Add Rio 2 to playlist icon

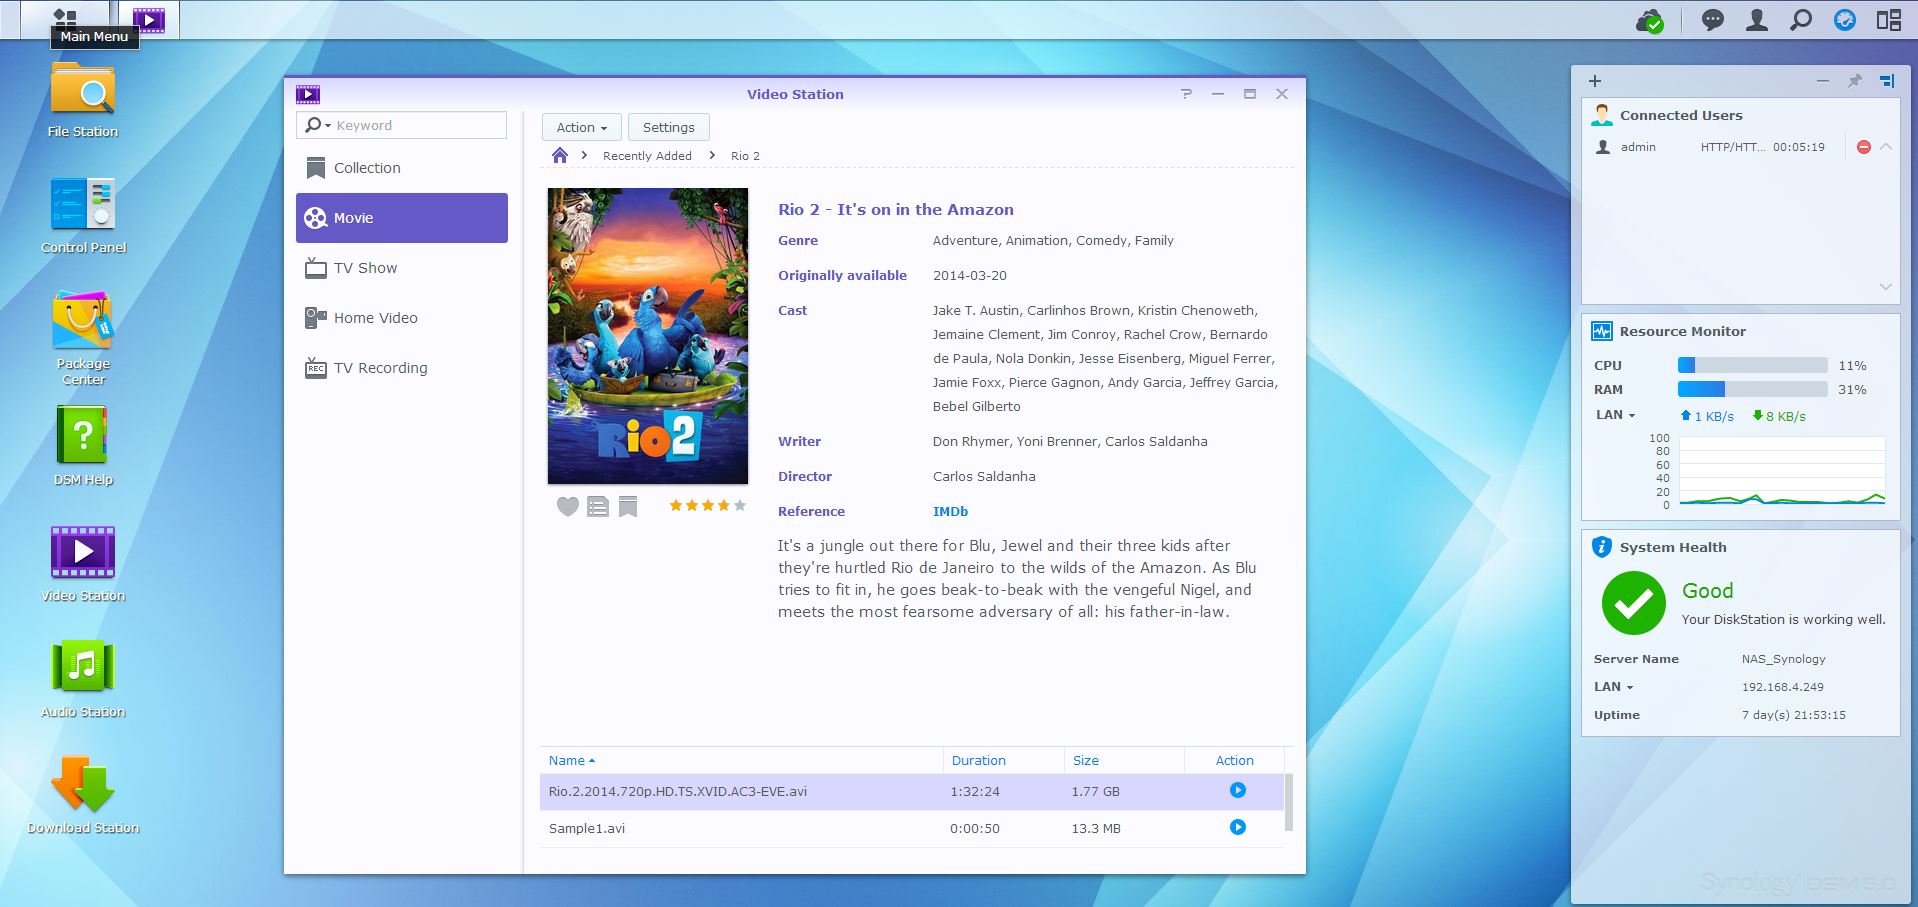coord(598,507)
